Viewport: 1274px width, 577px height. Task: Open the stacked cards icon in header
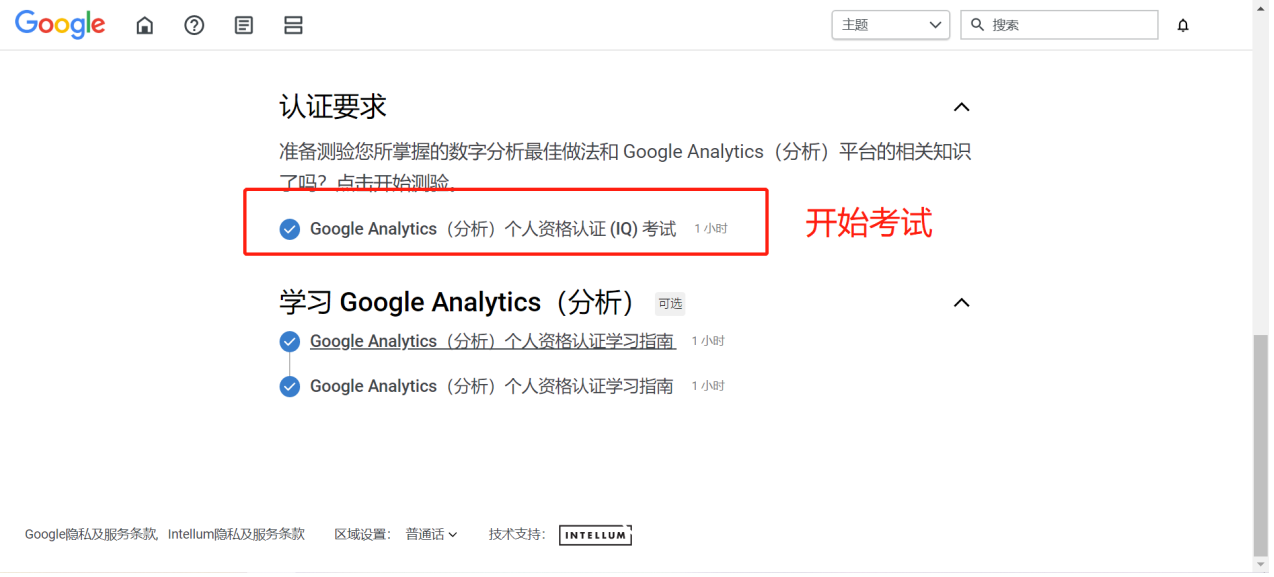[293, 25]
